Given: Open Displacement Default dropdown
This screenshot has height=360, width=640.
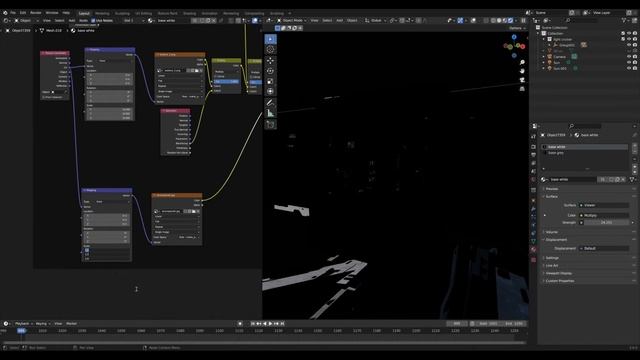Looking at the screenshot, I should pos(604,249).
